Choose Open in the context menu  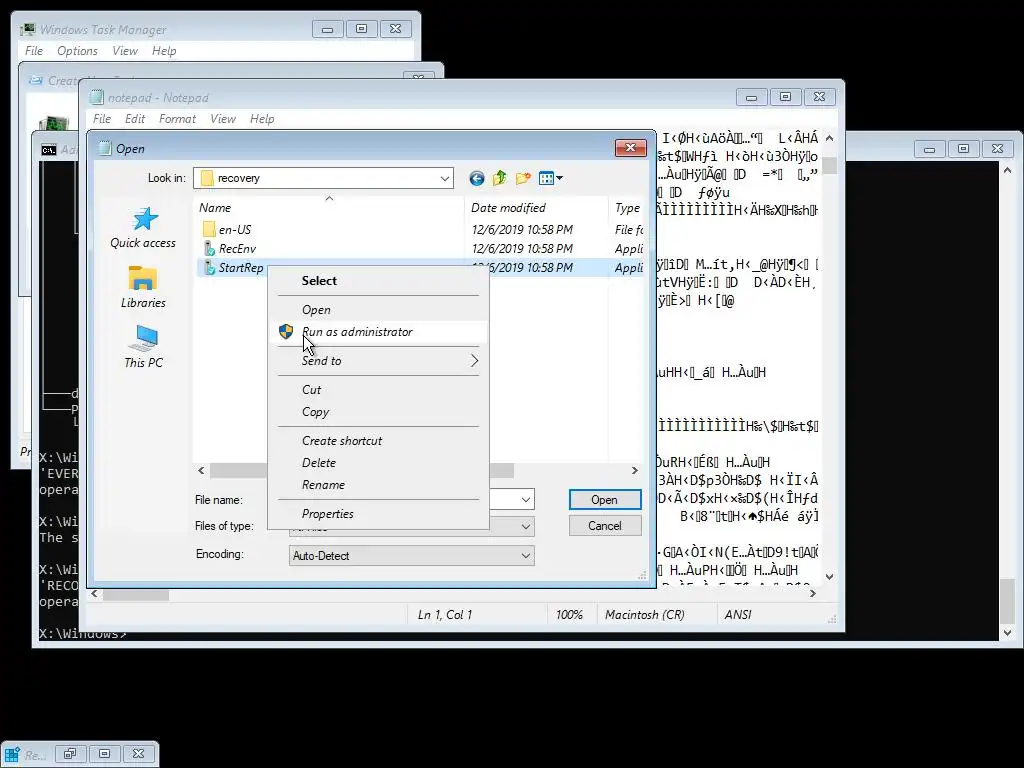[316, 310]
